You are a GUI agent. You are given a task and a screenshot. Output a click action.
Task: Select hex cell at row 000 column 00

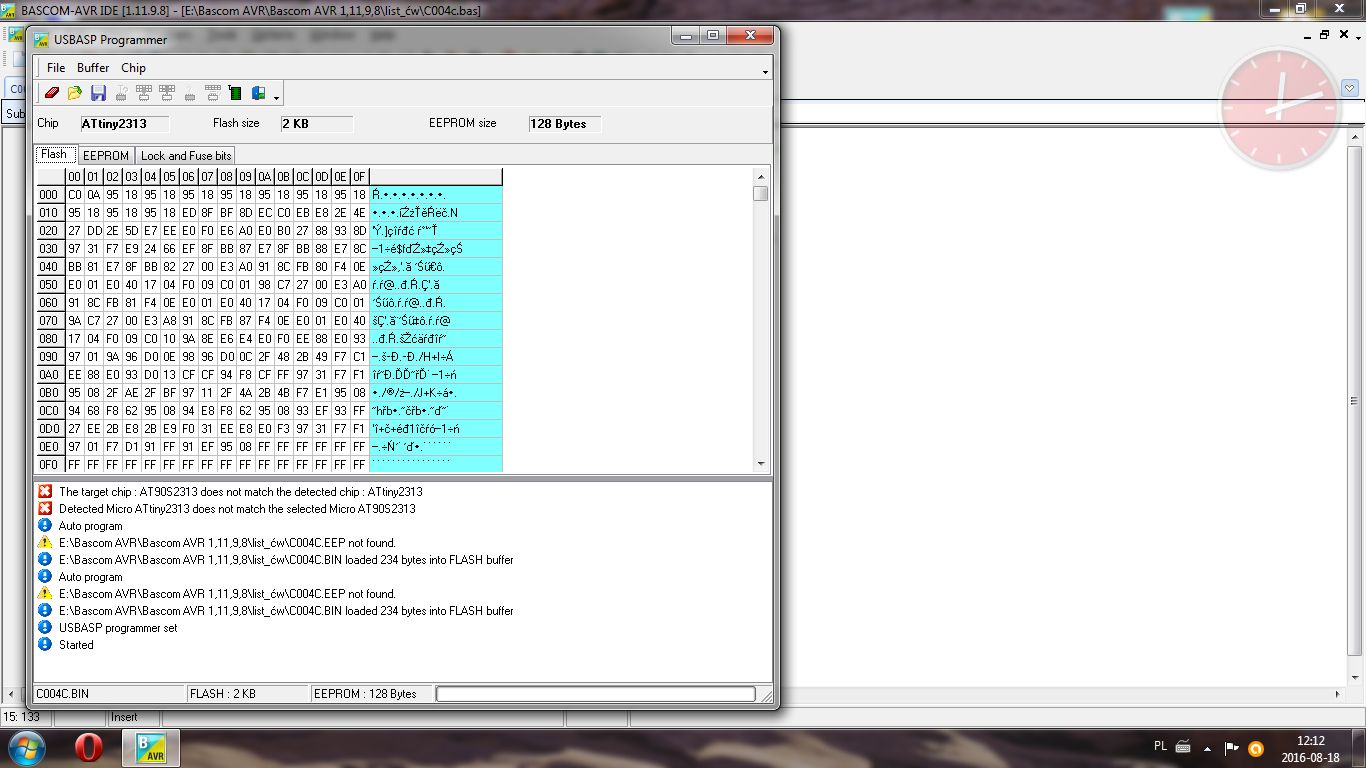click(74, 195)
